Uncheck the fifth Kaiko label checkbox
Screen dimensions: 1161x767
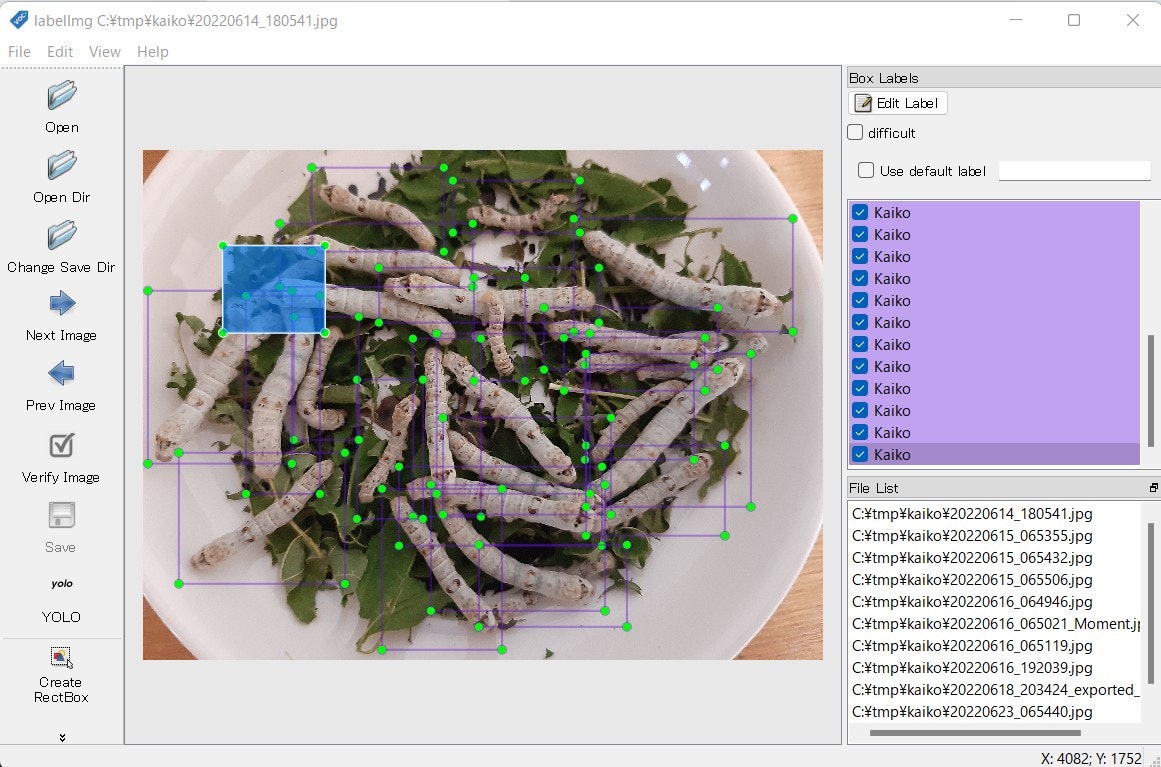pos(860,301)
